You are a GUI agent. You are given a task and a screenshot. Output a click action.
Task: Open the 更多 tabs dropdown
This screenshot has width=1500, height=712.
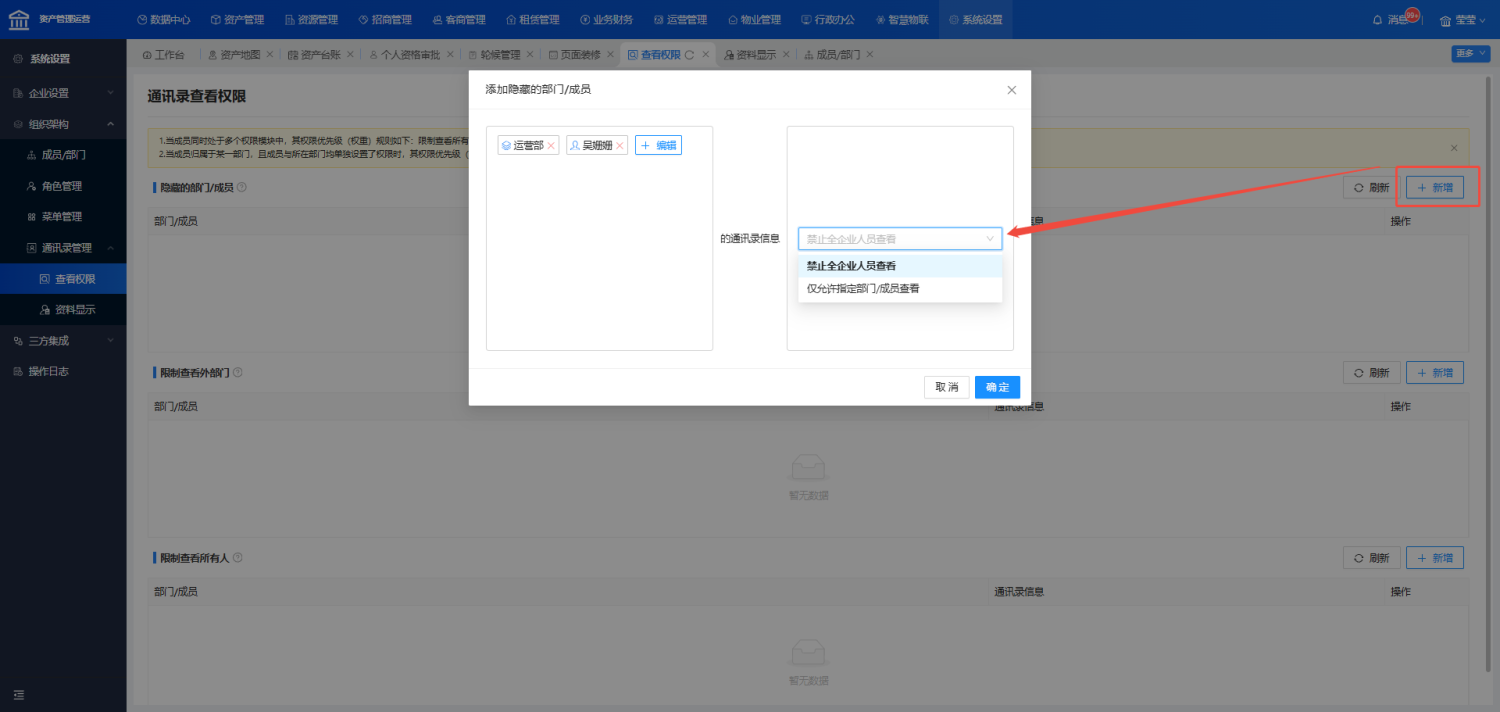click(1470, 54)
